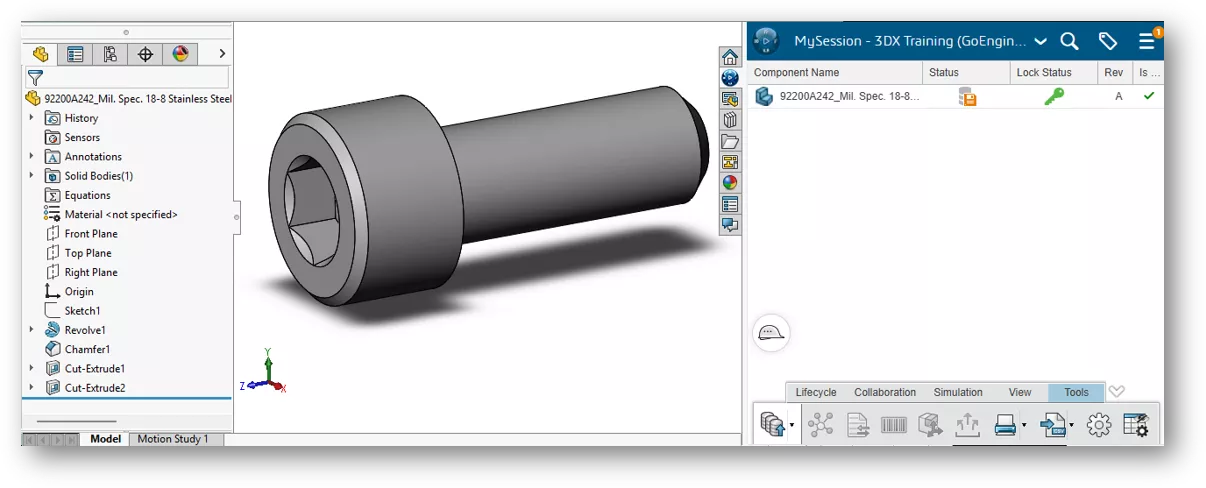Open the print icon dropdown arrow

[1024, 426]
